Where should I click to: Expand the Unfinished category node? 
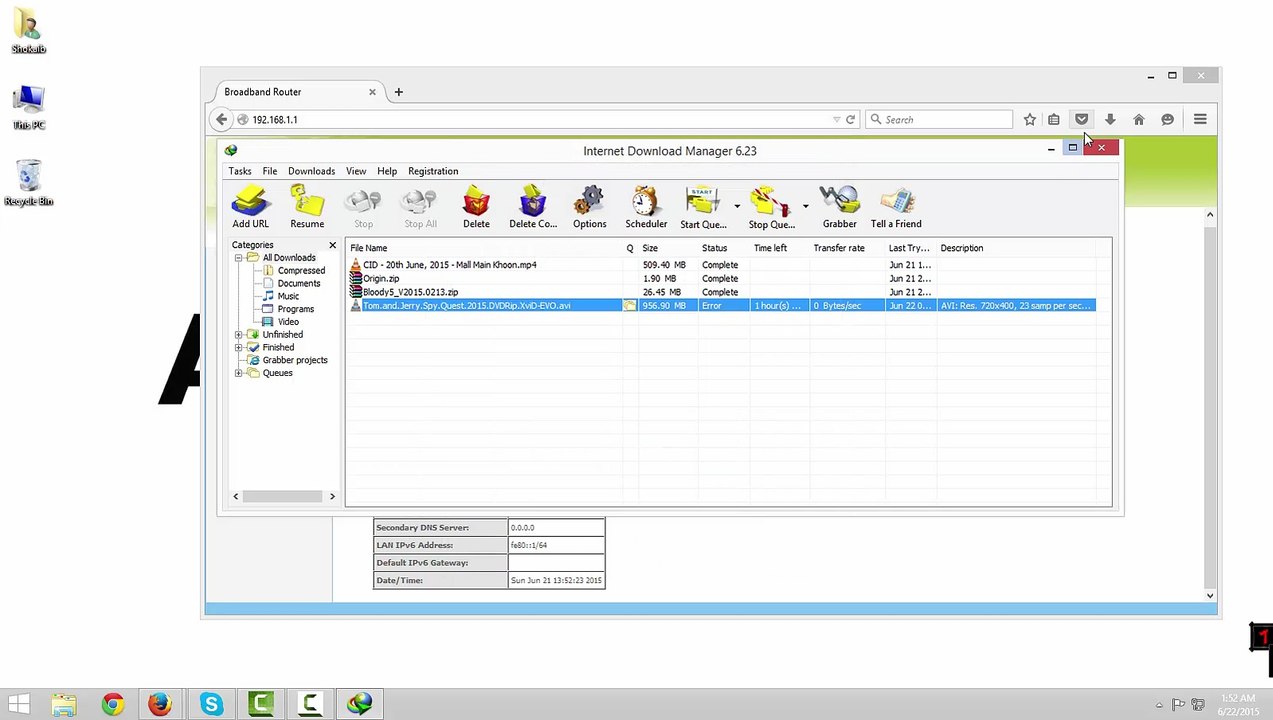[x=239, y=335]
